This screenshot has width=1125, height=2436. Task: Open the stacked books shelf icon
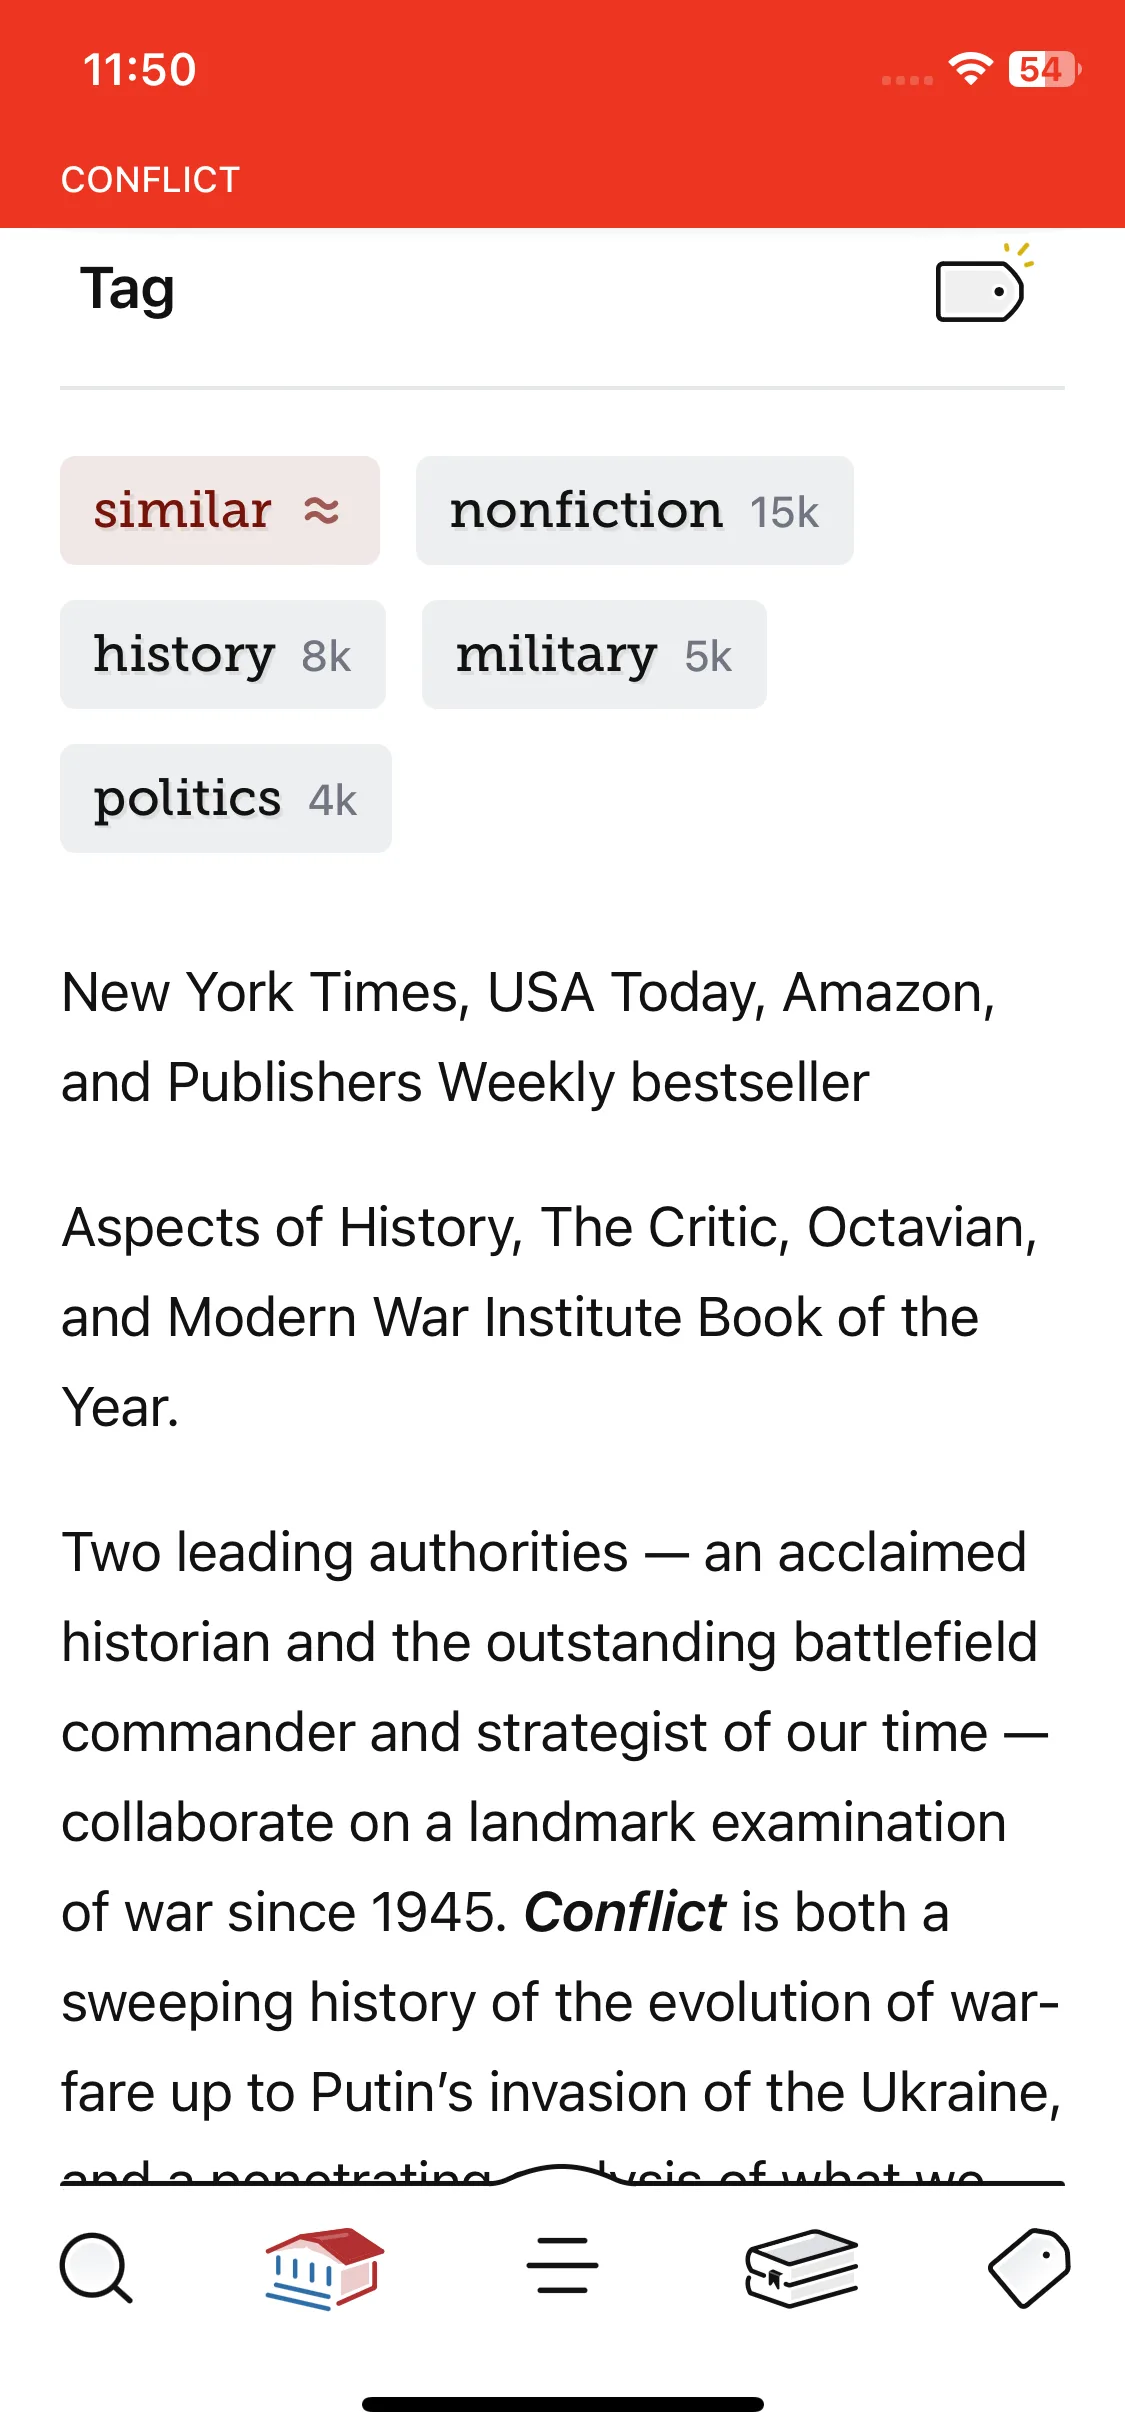coord(802,2268)
